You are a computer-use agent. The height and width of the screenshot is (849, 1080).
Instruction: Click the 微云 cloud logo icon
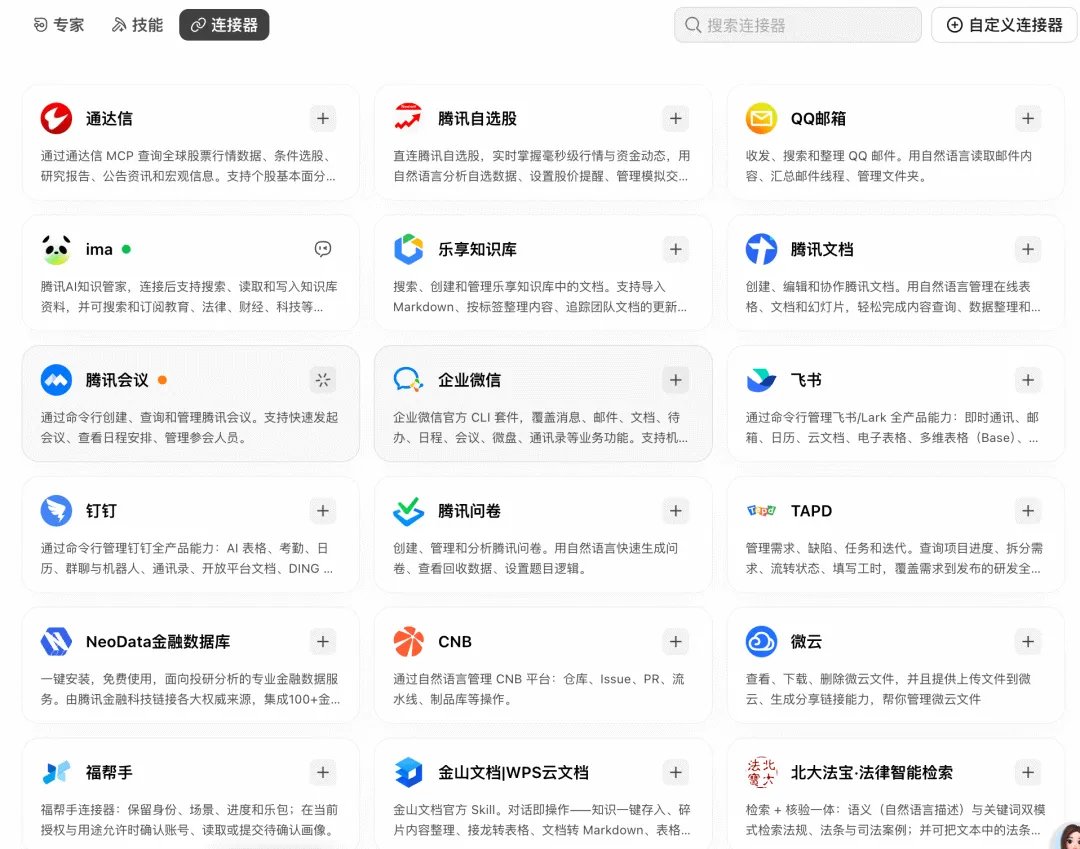[761, 642]
